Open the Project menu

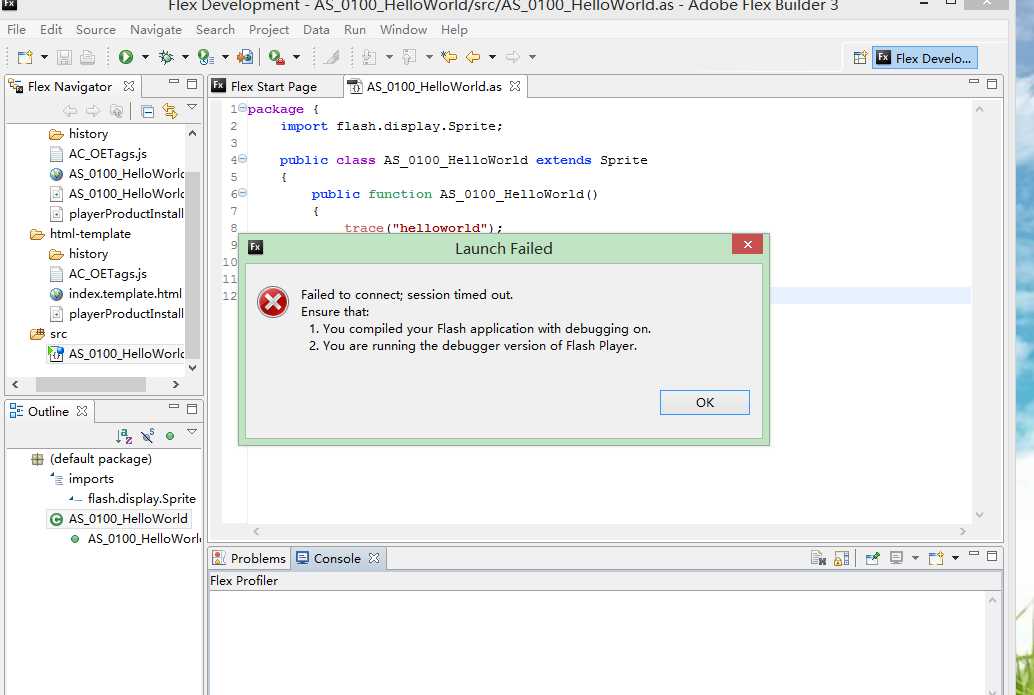(x=269, y=30)
